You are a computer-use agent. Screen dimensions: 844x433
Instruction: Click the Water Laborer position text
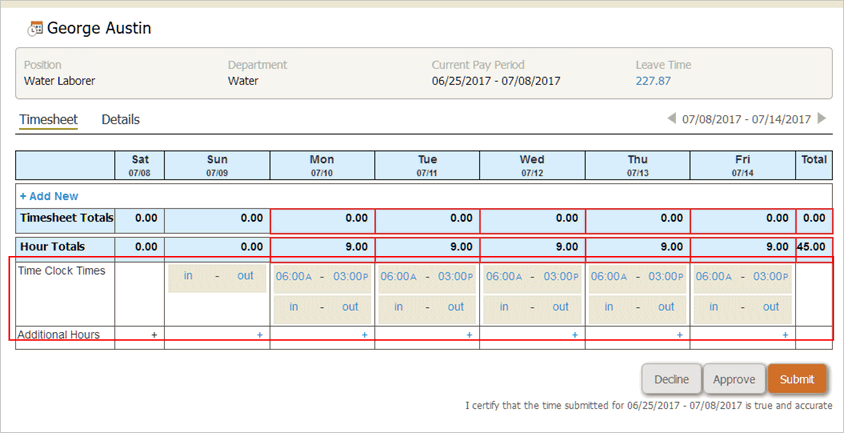pyautogui.click(x=59, y=81)
